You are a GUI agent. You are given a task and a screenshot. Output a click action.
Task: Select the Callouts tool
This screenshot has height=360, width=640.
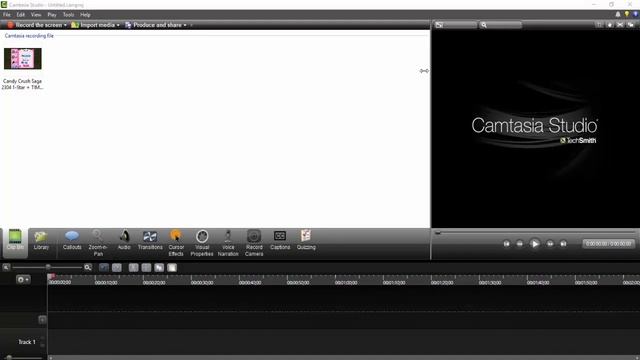72,240
